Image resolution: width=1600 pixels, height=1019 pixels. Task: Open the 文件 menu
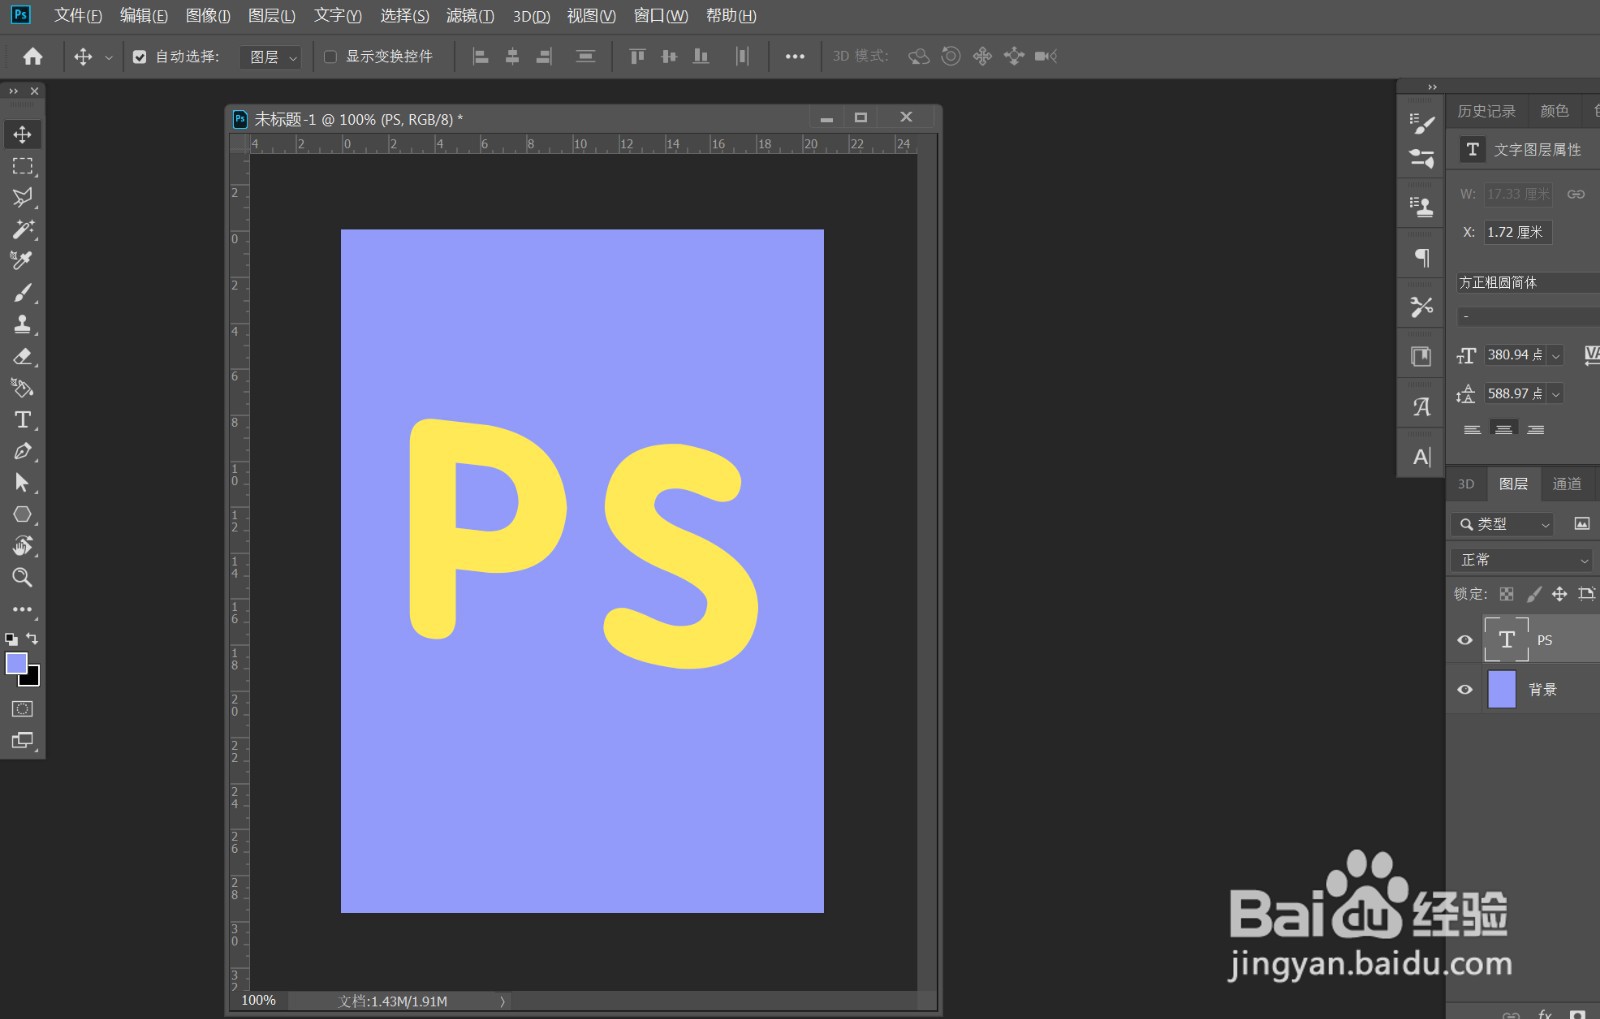(78, 16)
